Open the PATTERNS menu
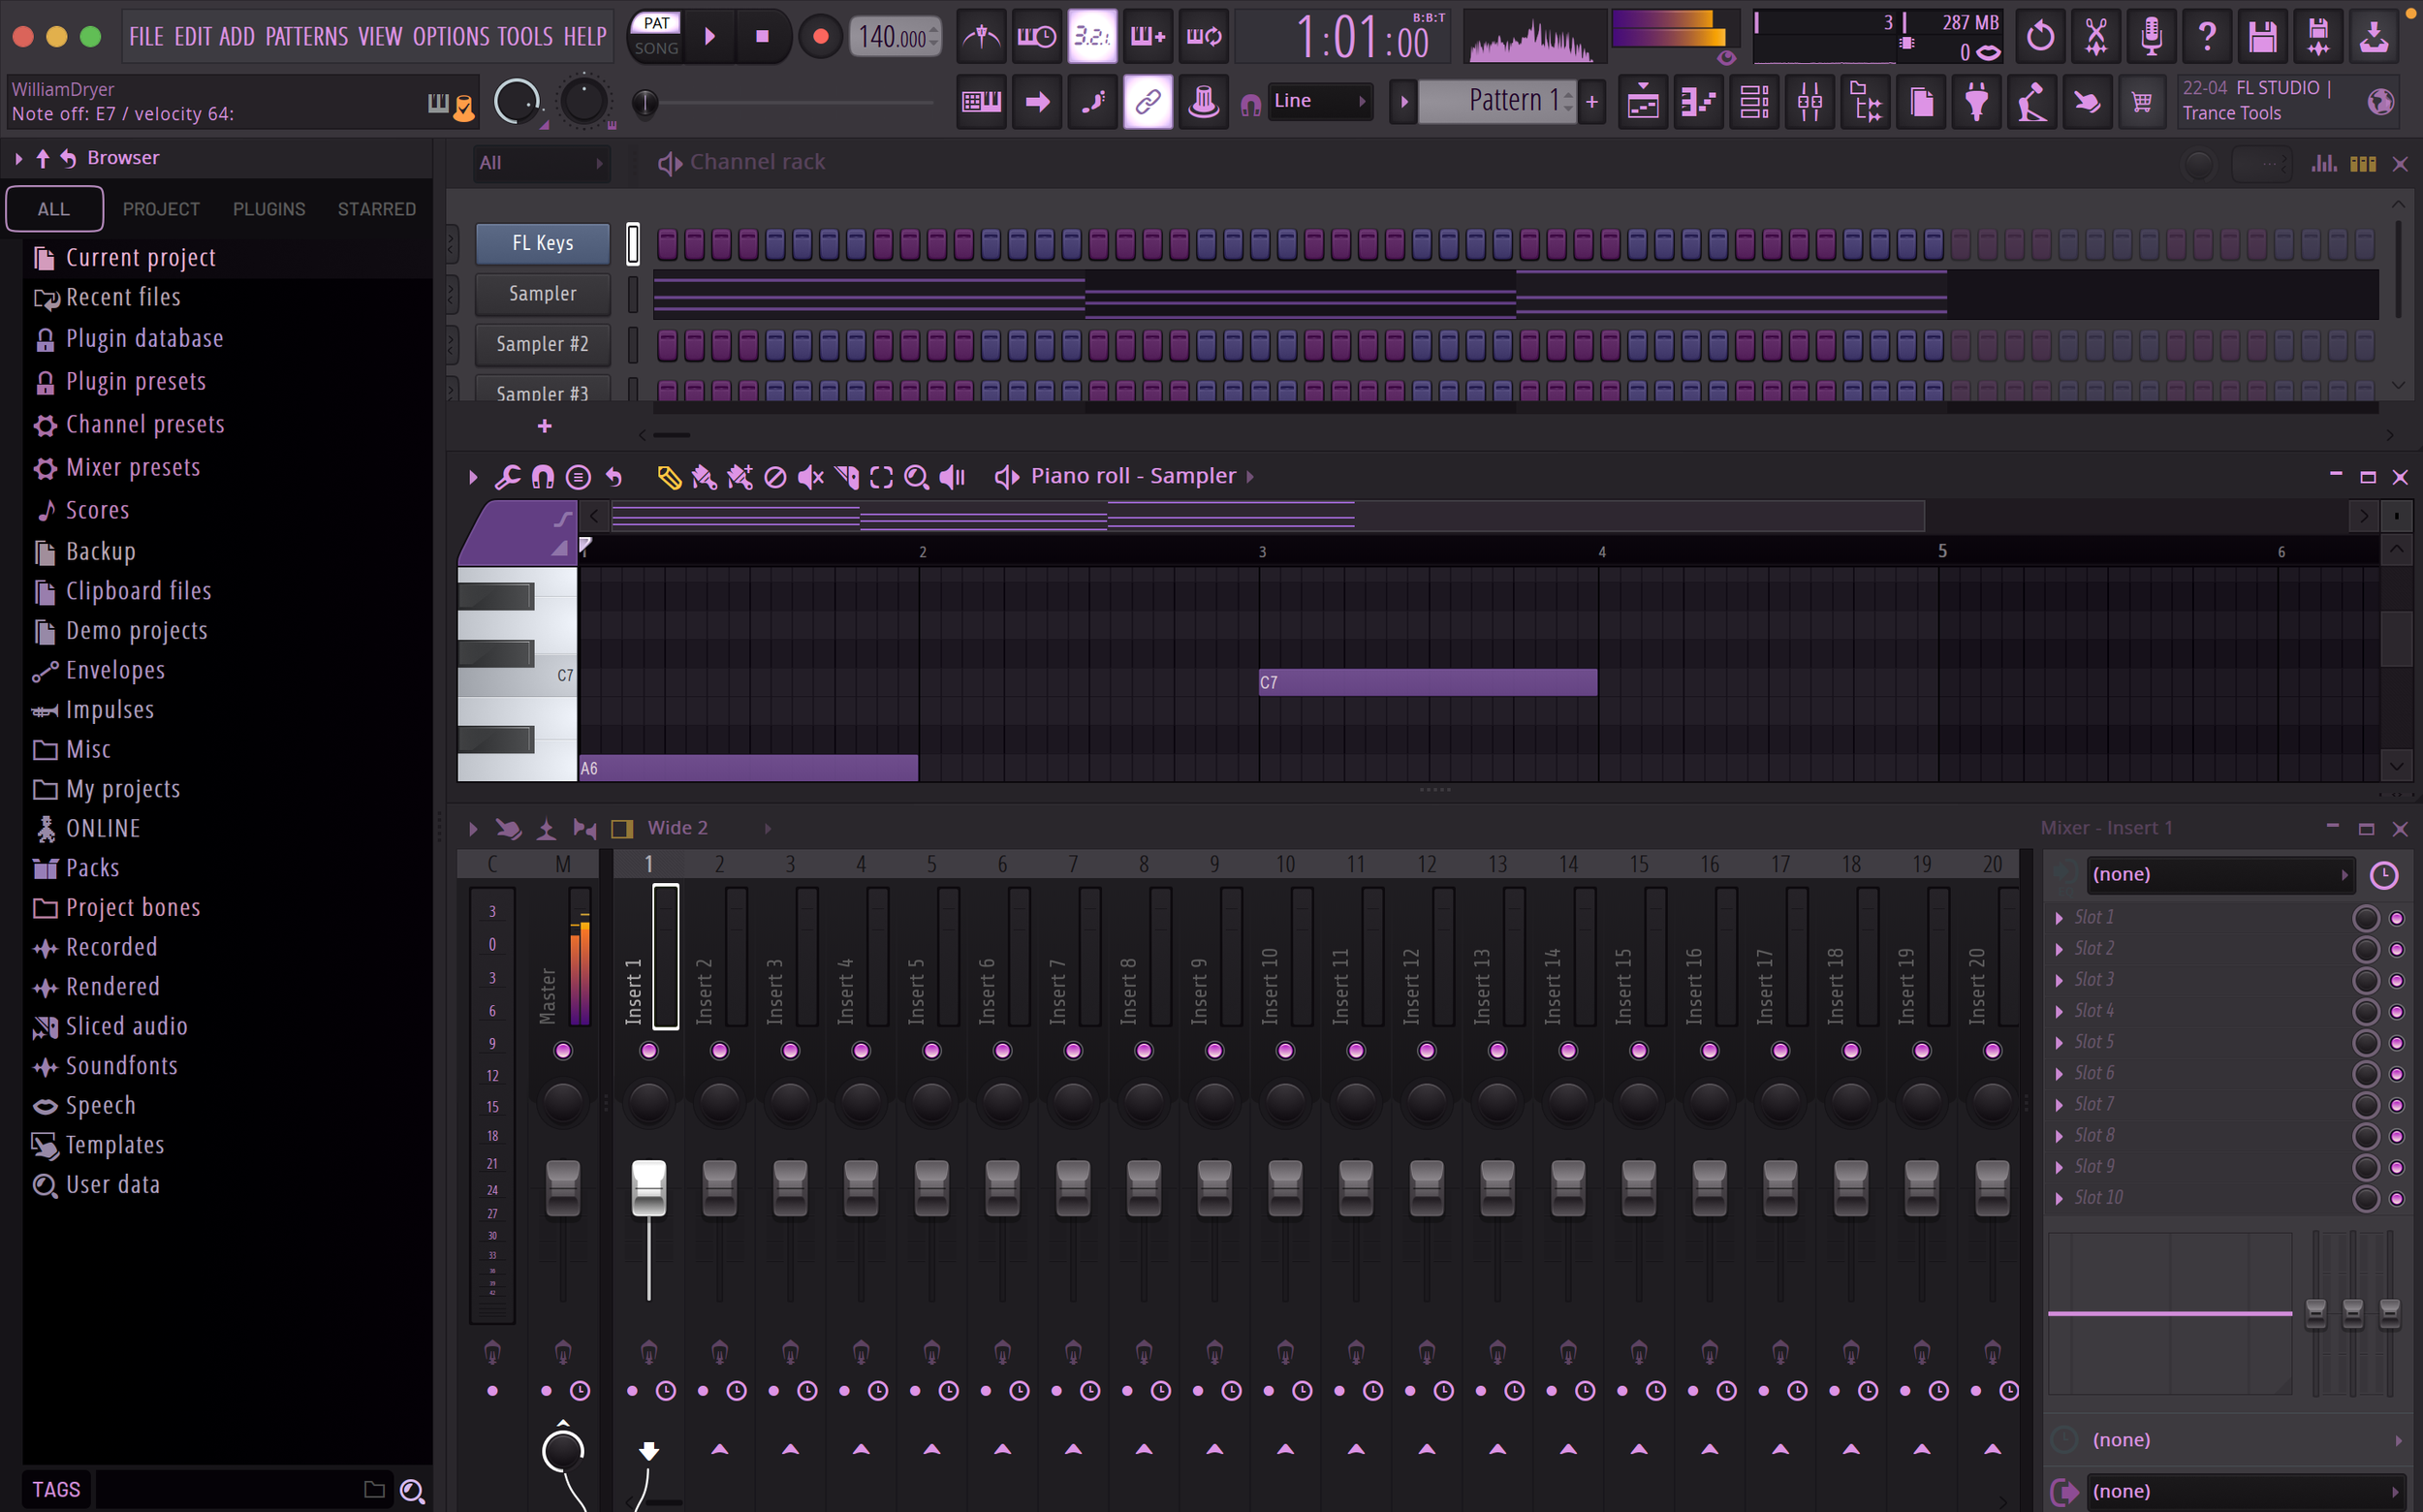The height and width of the screenshot is (1512, 2423). (306, 37)
